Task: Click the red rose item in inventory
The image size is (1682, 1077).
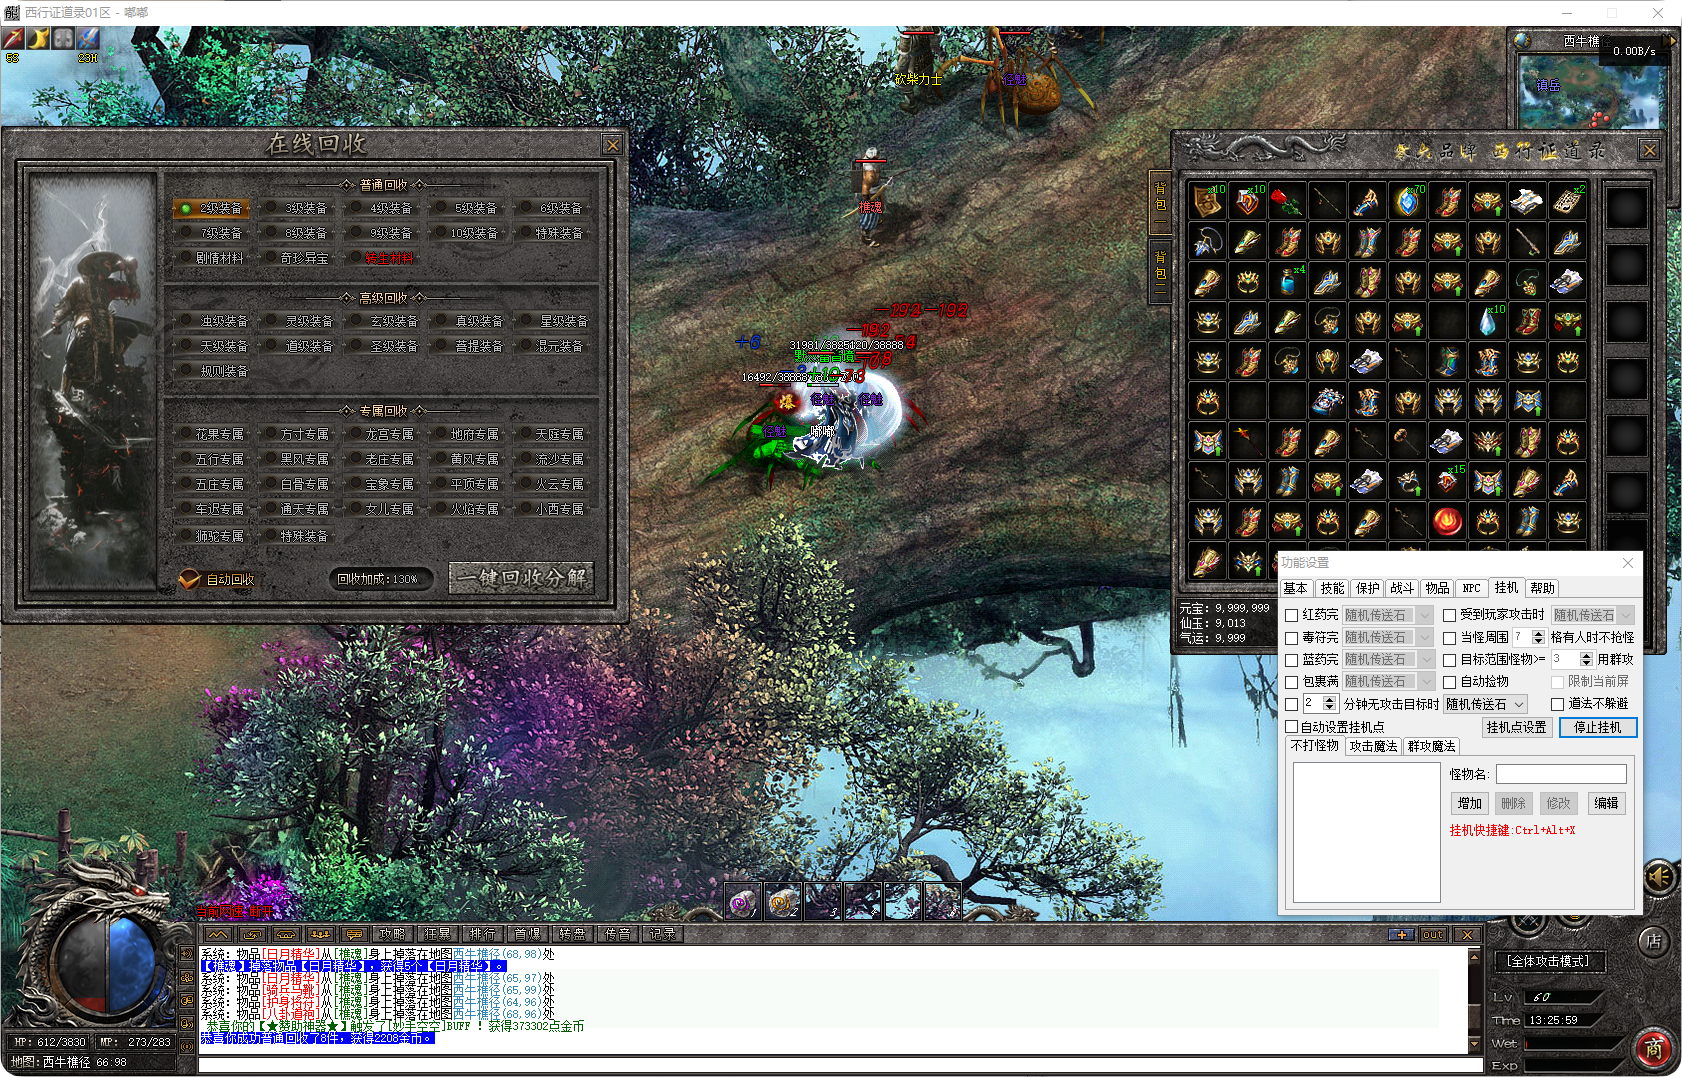Action: click(1287, 202)
